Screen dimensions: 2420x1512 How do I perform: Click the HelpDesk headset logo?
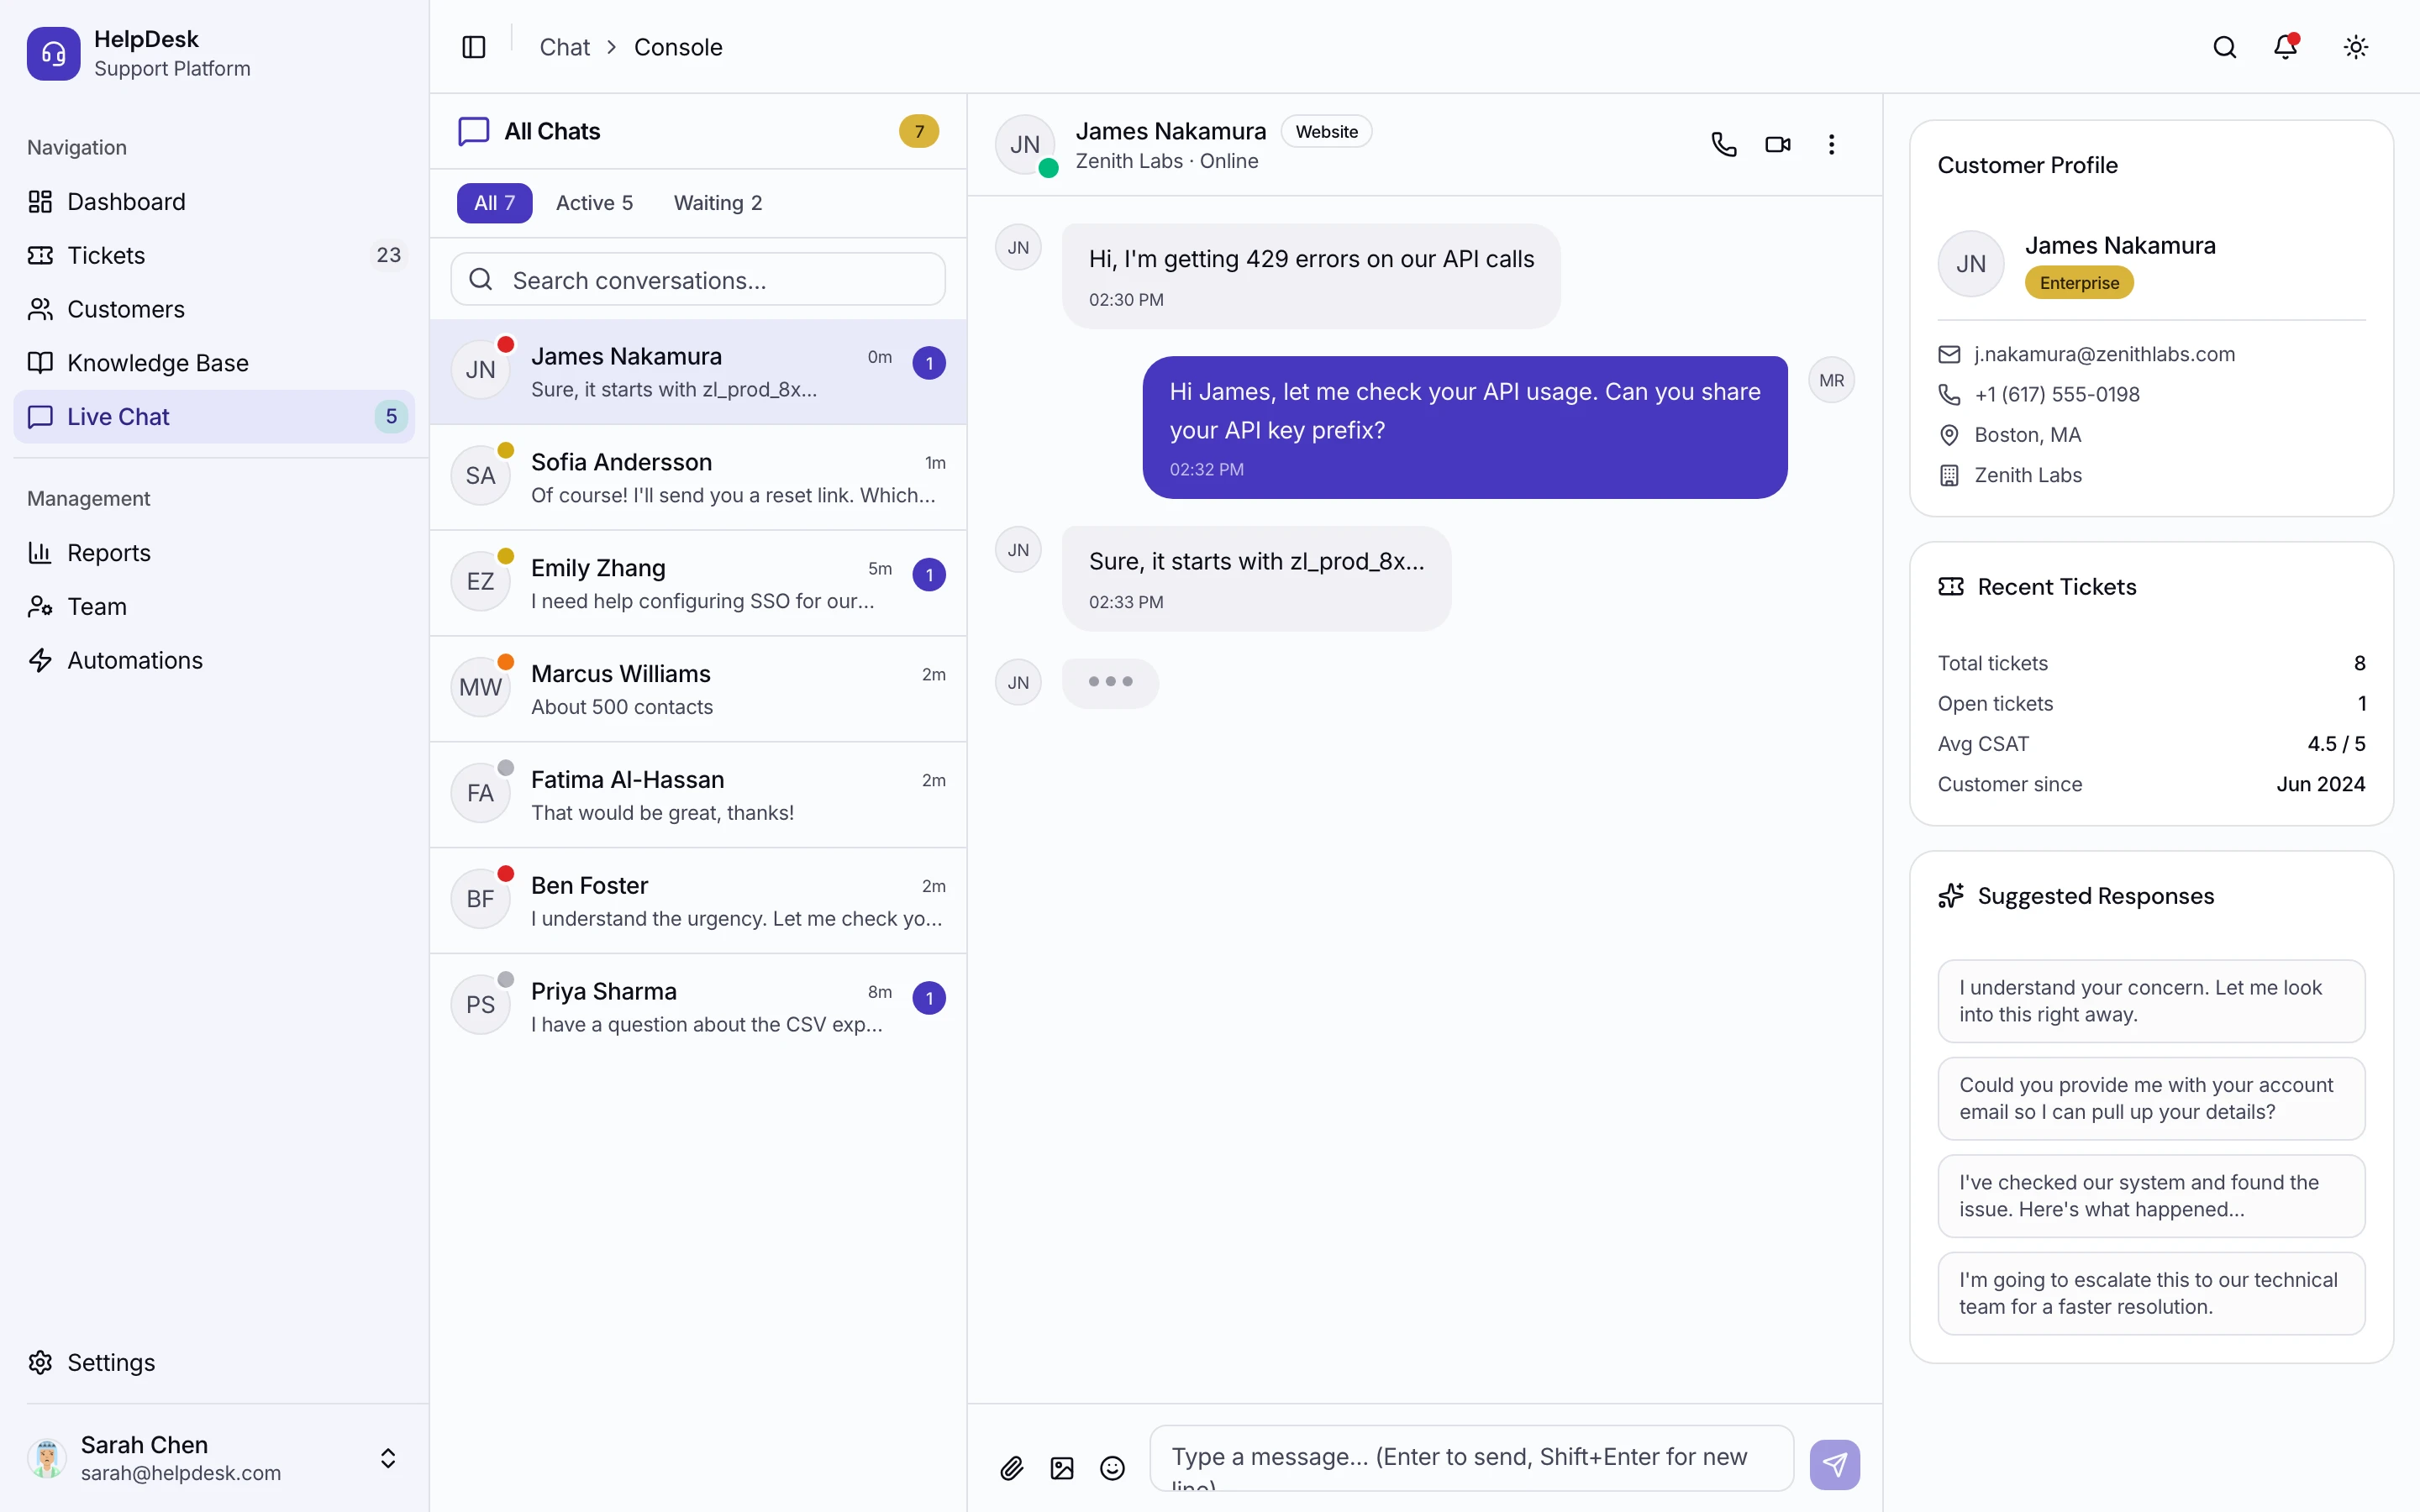(x=54, y=54)
